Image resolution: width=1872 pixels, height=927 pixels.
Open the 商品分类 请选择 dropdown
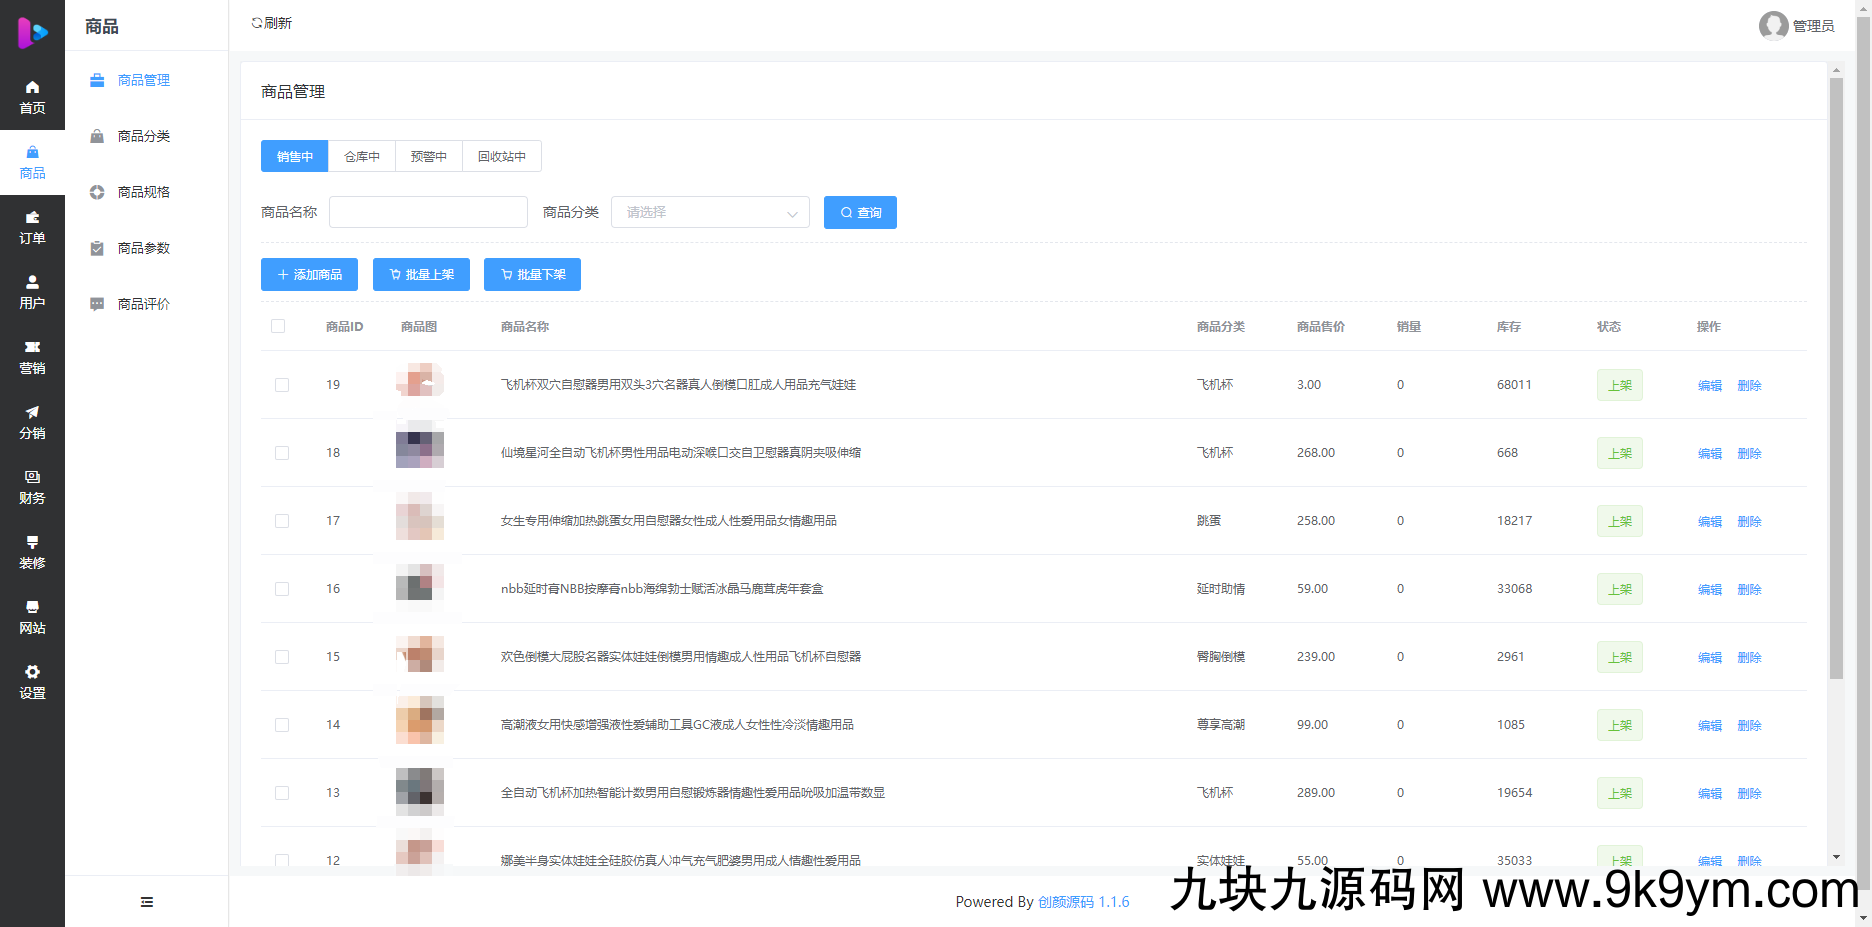click(710, 212)
